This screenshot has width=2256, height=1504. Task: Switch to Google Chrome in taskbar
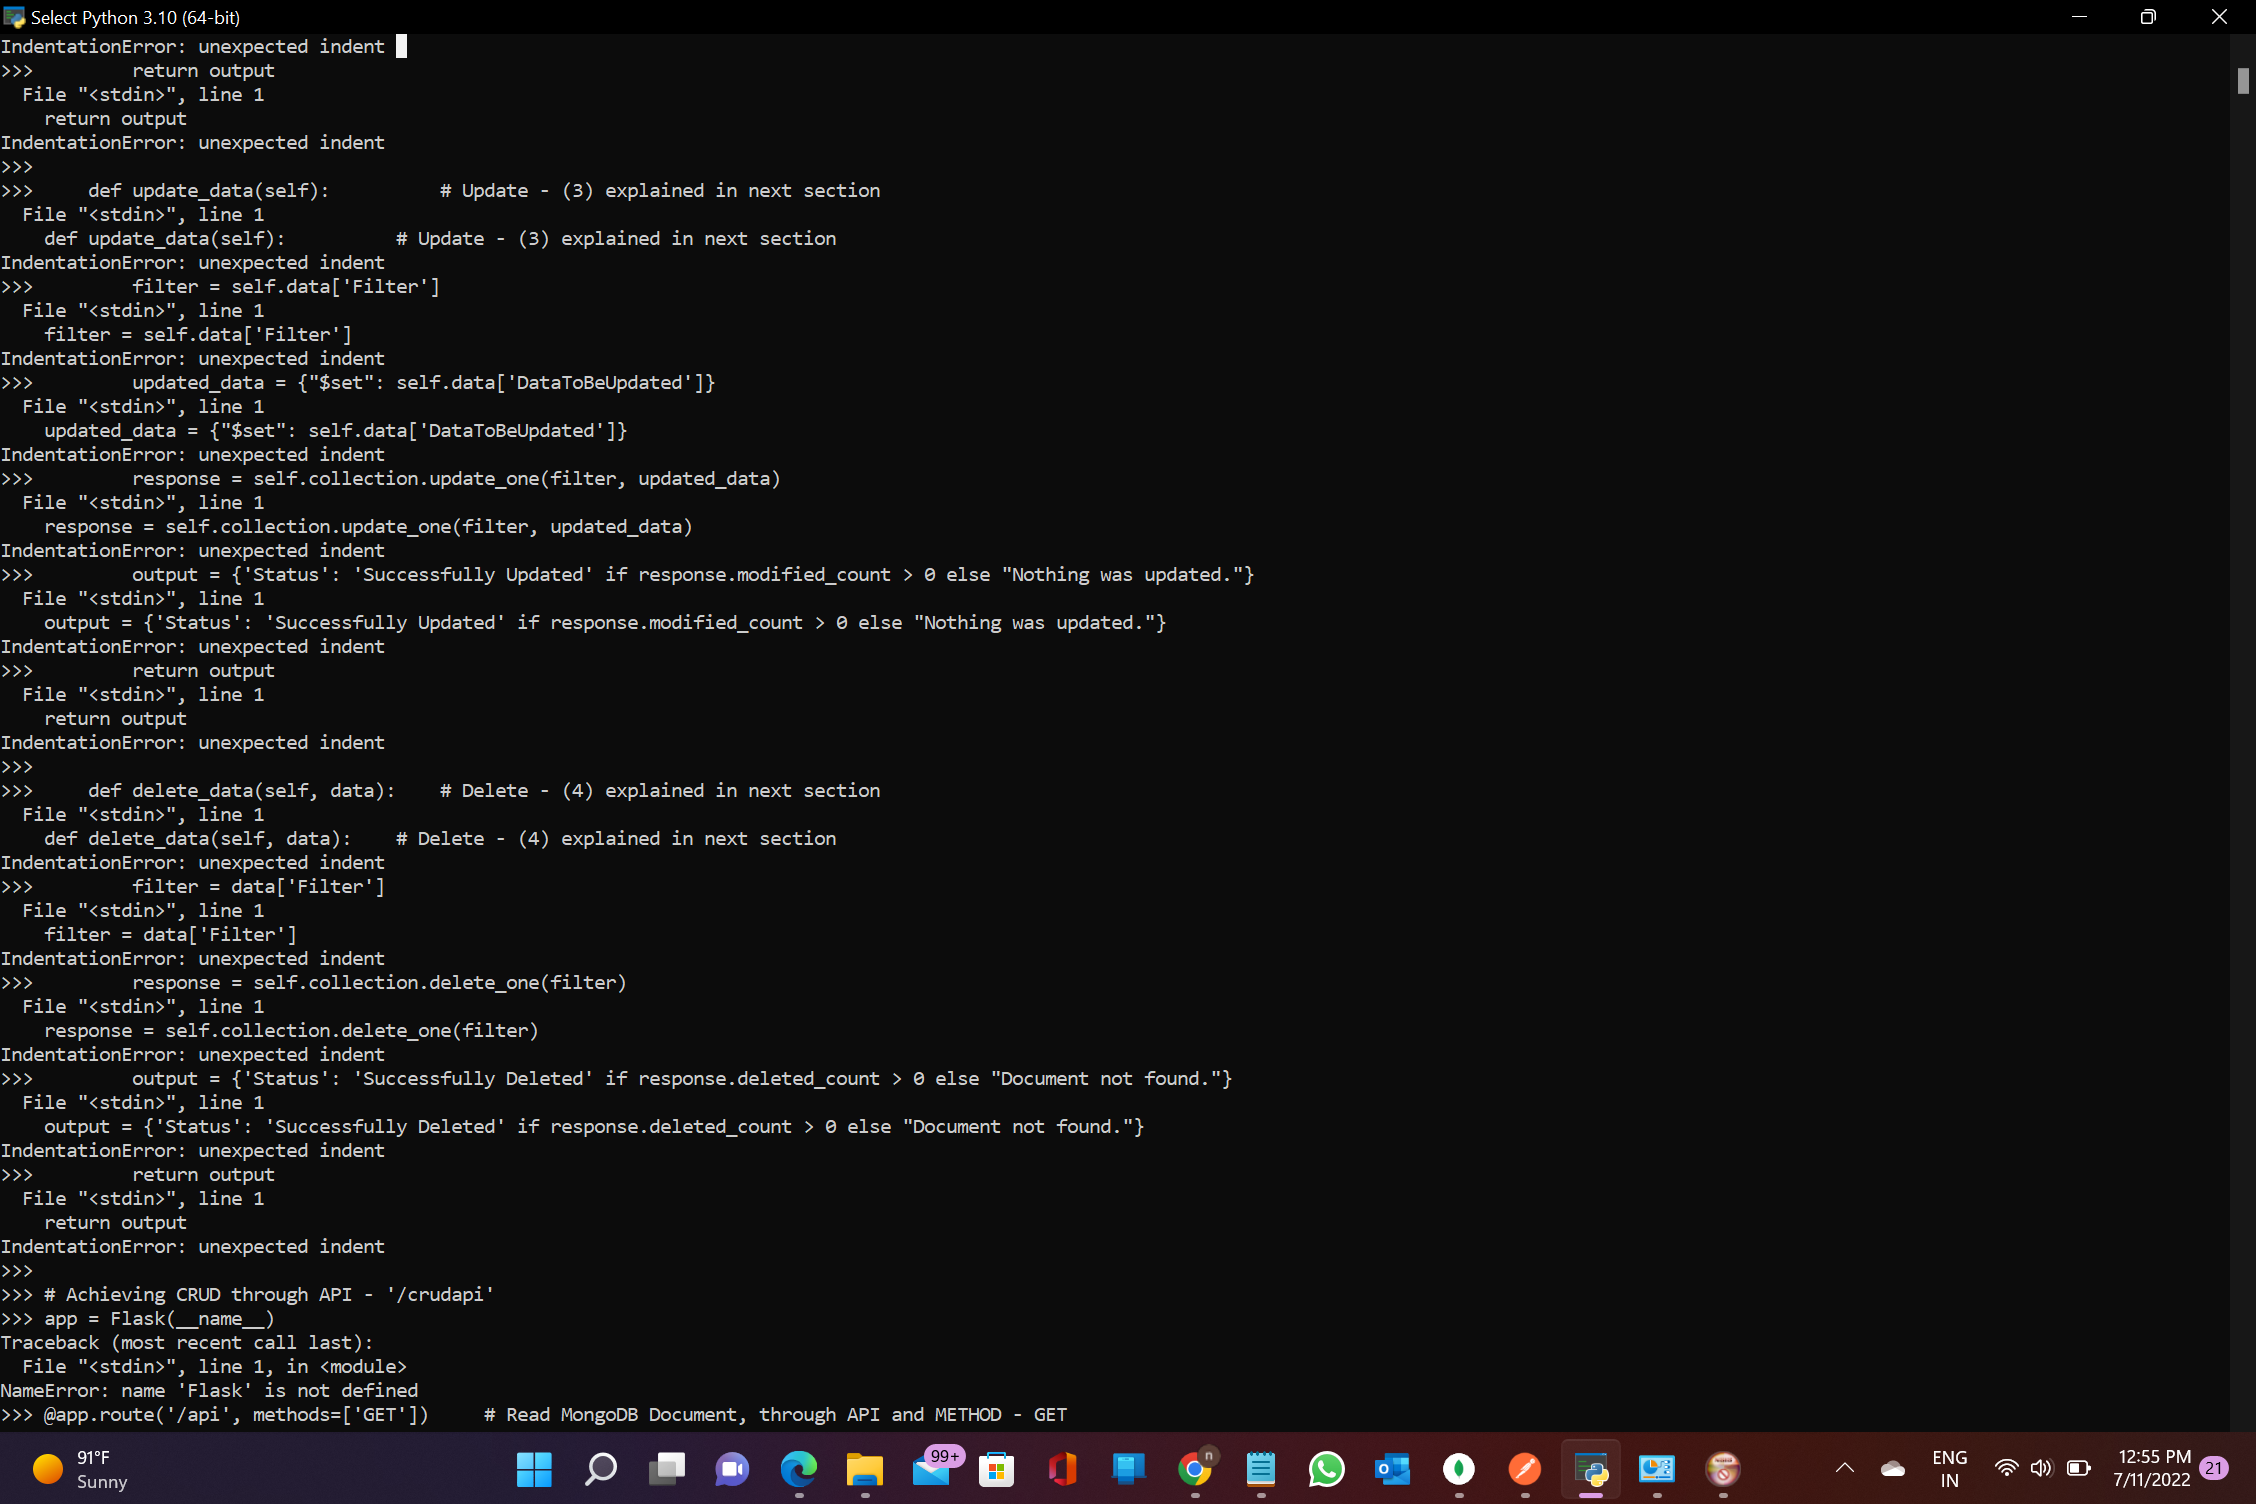[x=1194, y=1469]
